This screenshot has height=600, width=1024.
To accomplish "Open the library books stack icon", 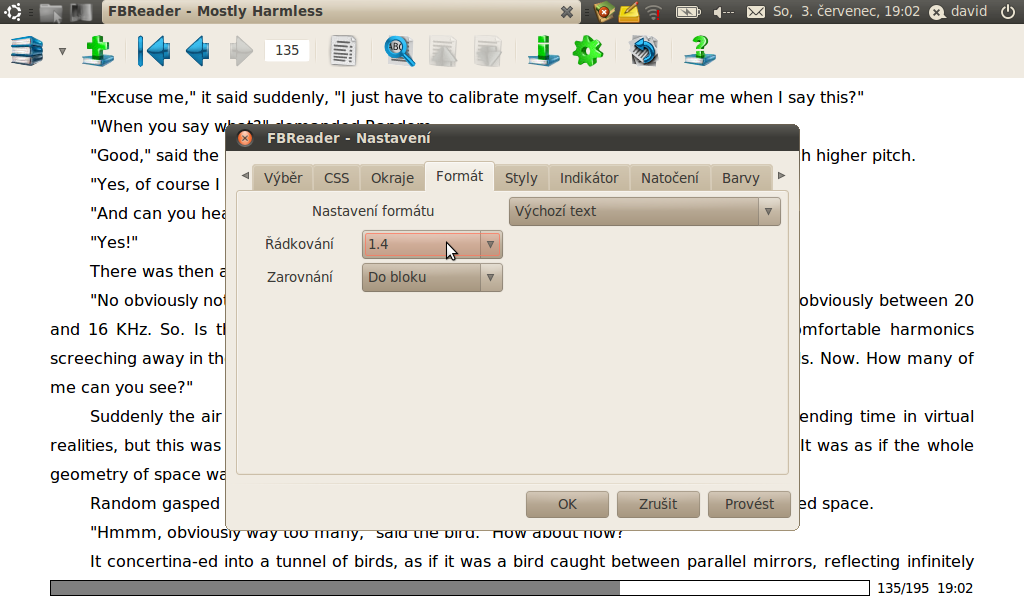I will point(27,51).
